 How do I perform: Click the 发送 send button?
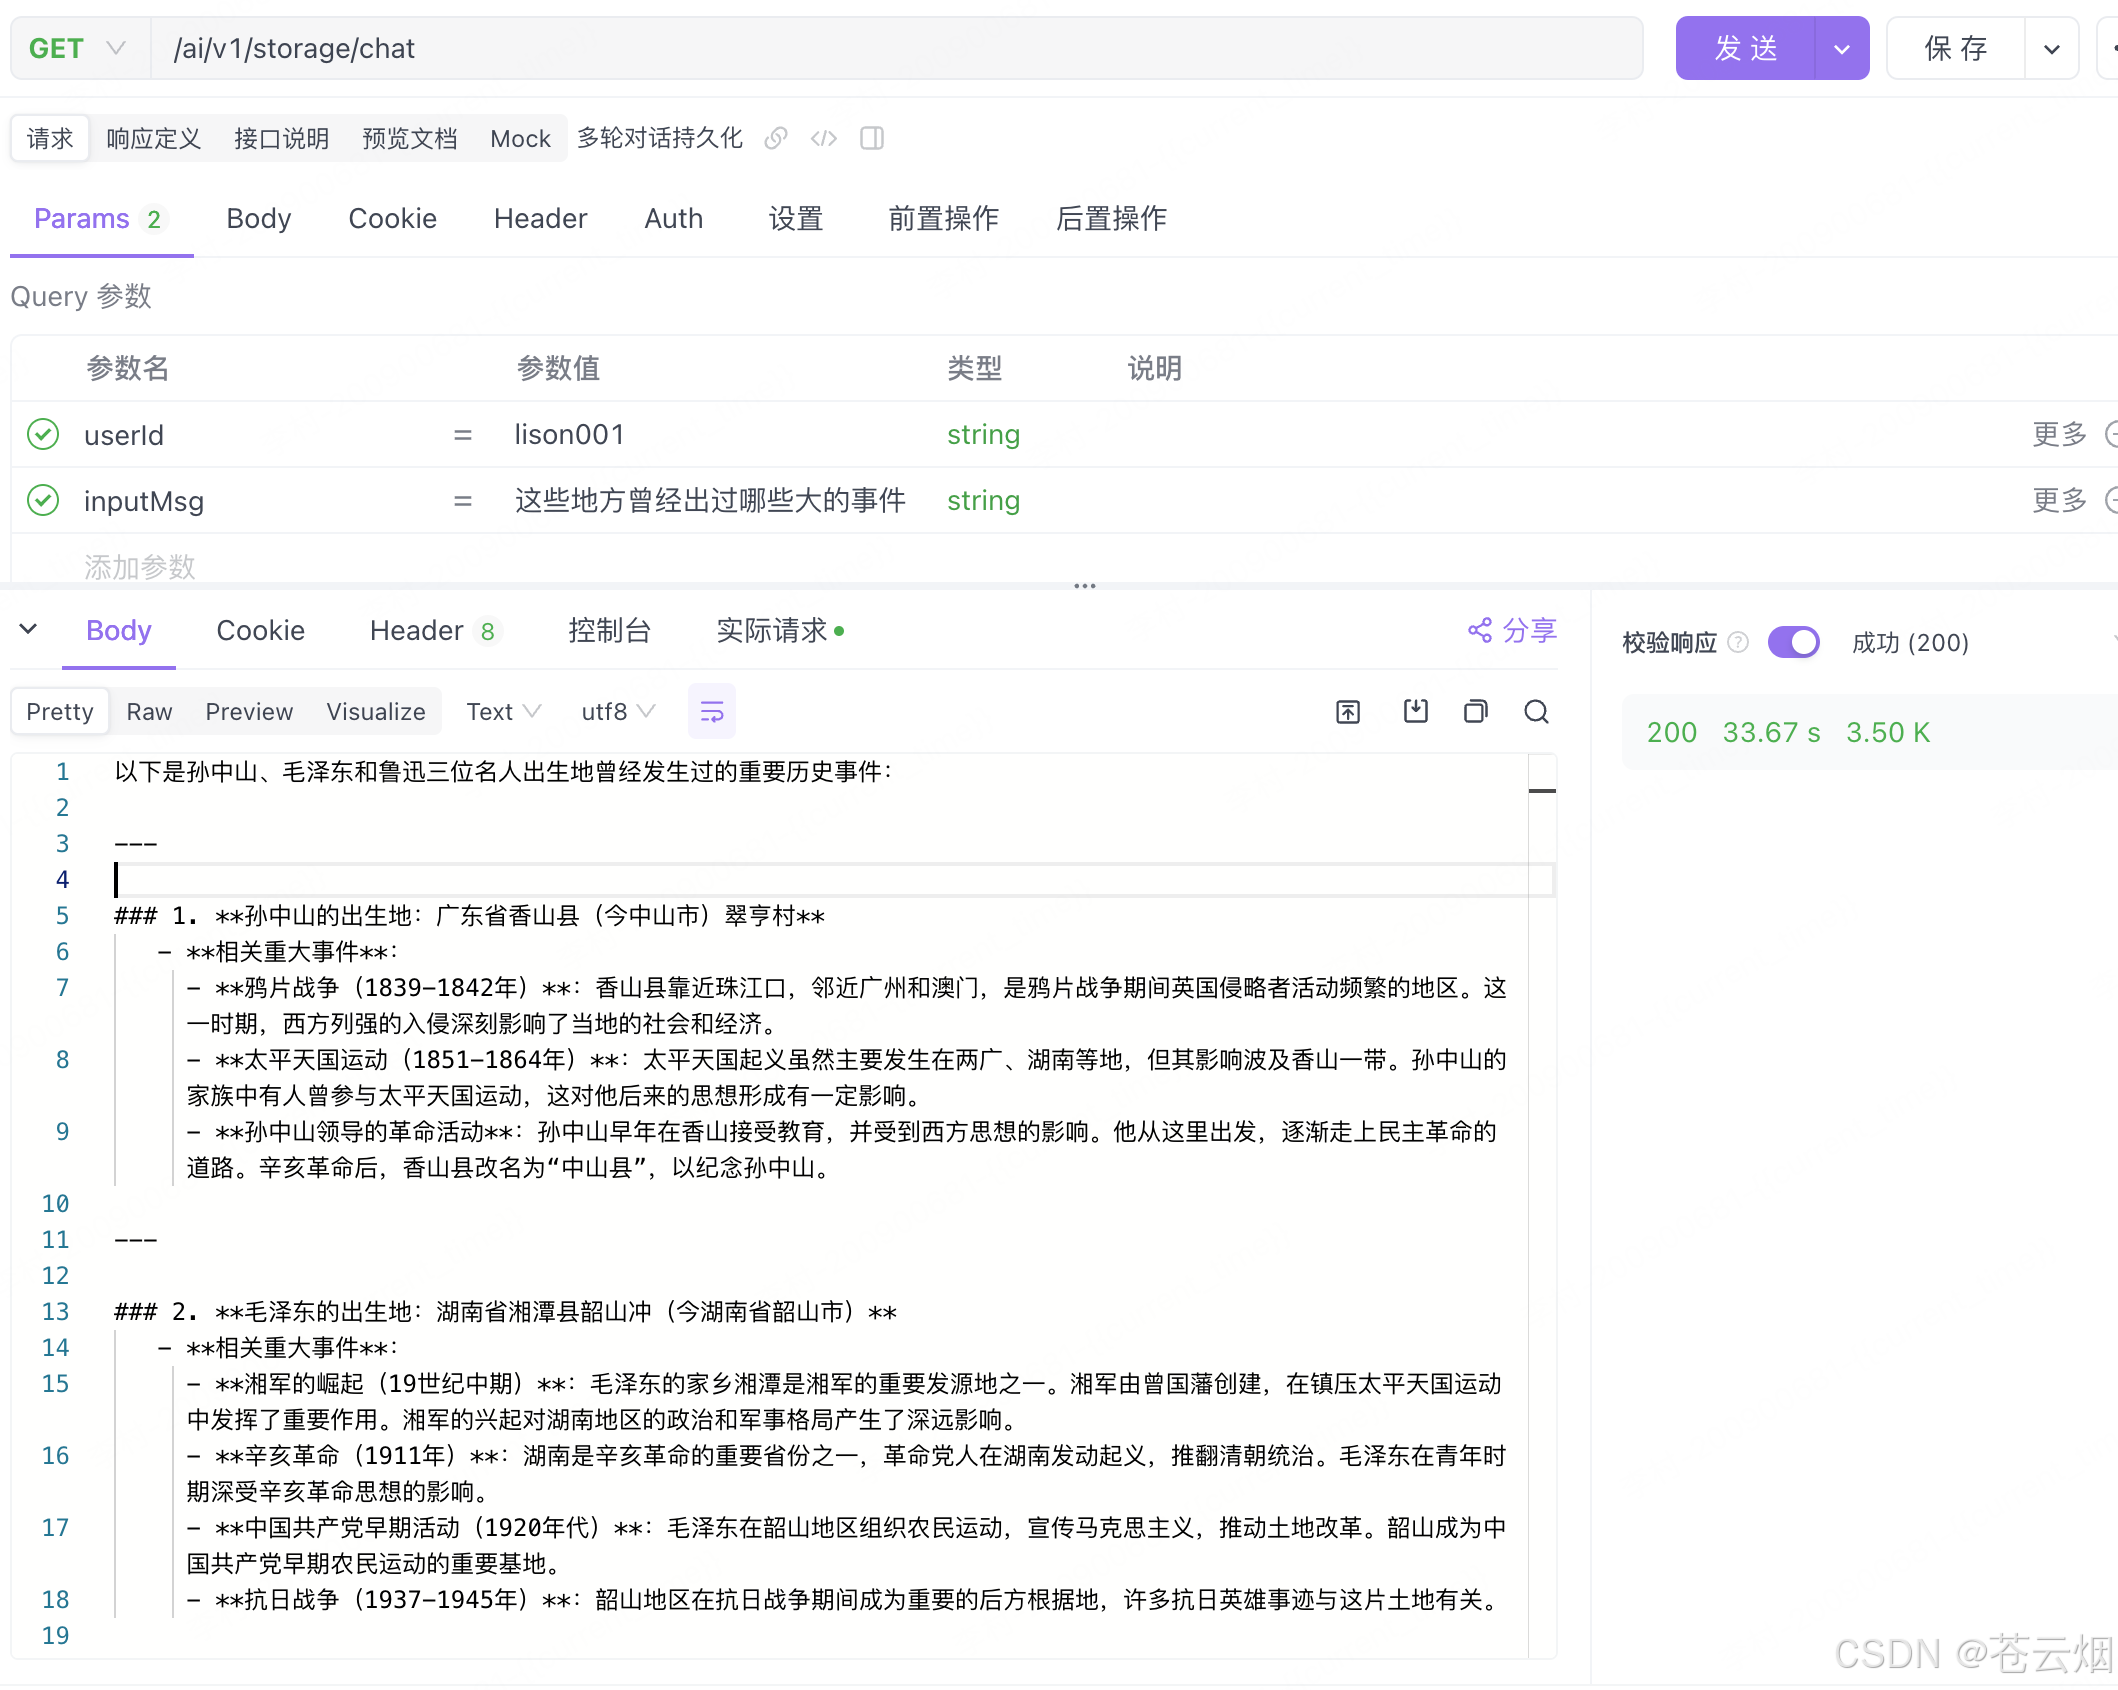pos(1745,48)
